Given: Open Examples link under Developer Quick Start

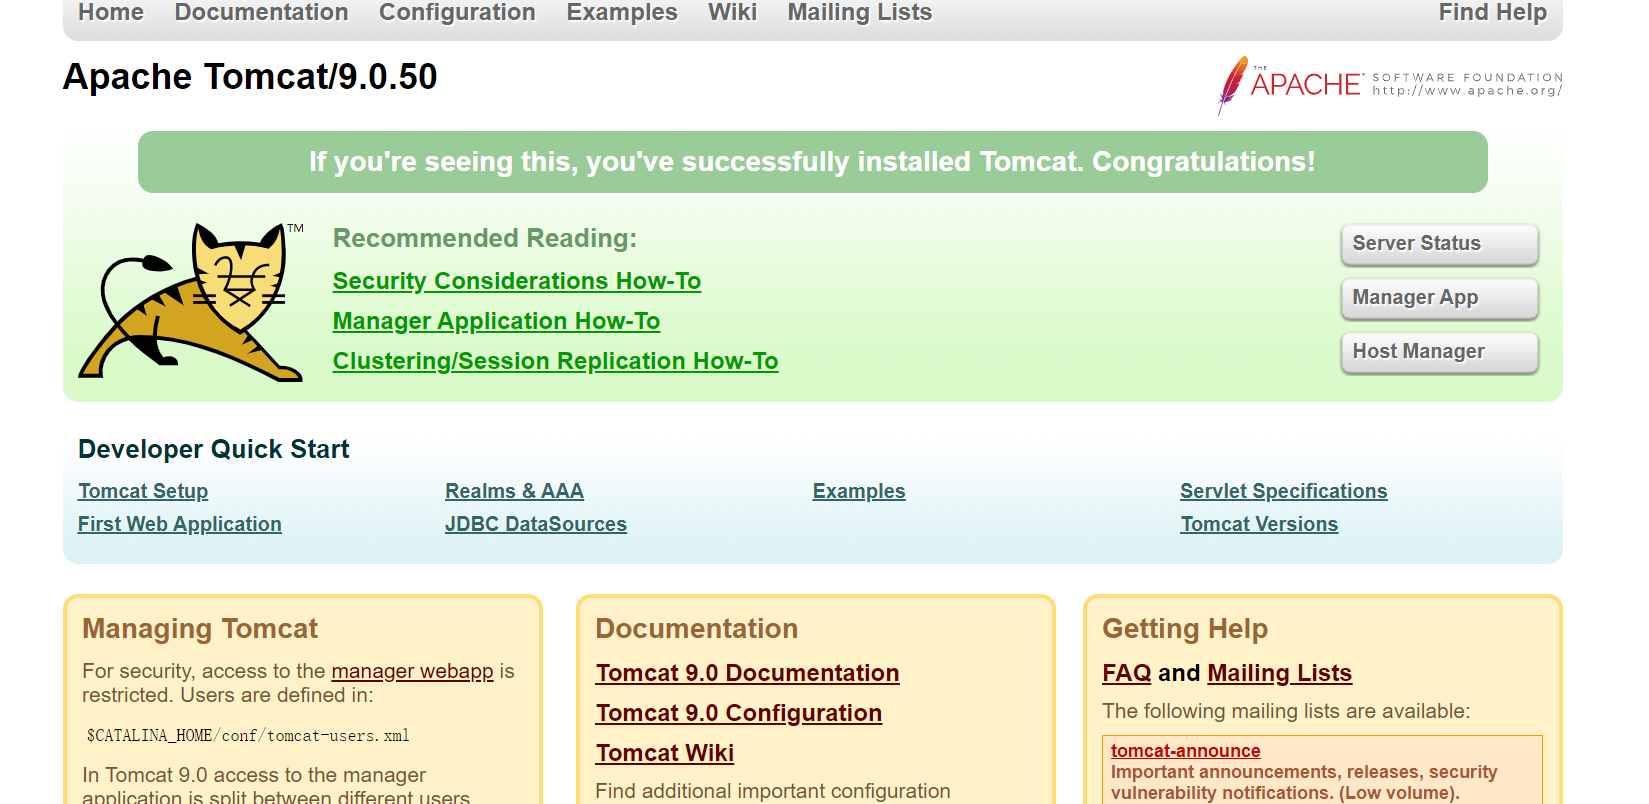Looking at the screenshot, I should (x=859, y=491).
